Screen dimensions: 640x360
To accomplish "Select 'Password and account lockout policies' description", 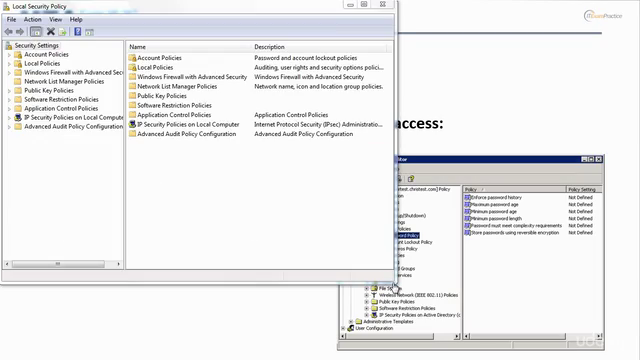I will coord(306,58).
